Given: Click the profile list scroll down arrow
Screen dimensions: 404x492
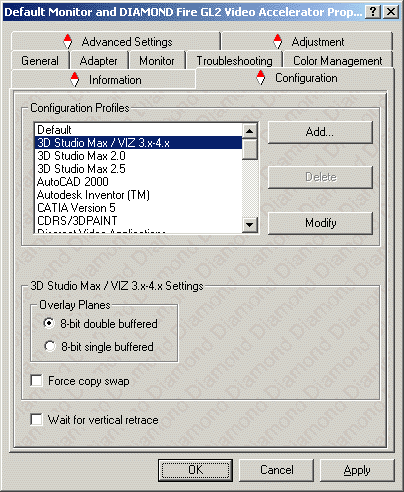Looking at the screenshot, I should click(250, 225).
